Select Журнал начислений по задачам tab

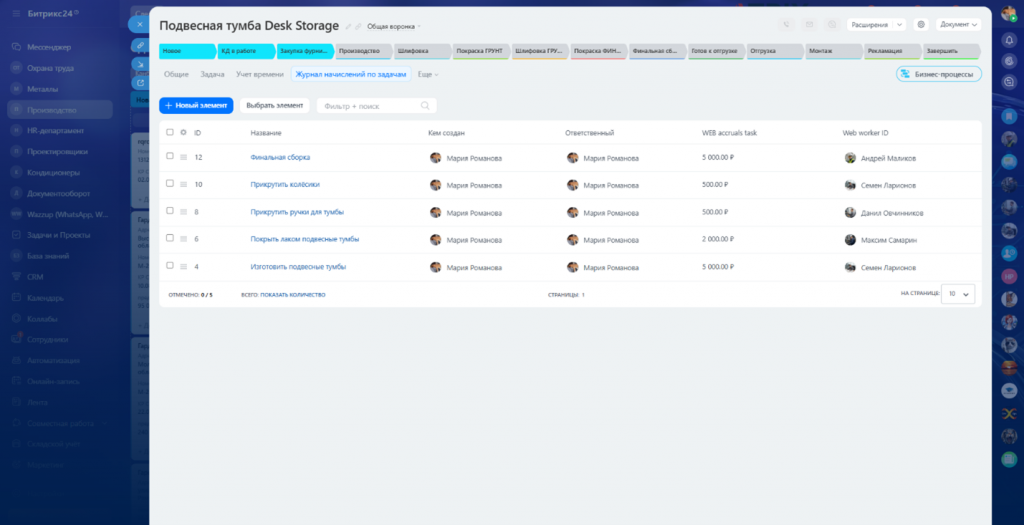[x=351, y=74]
